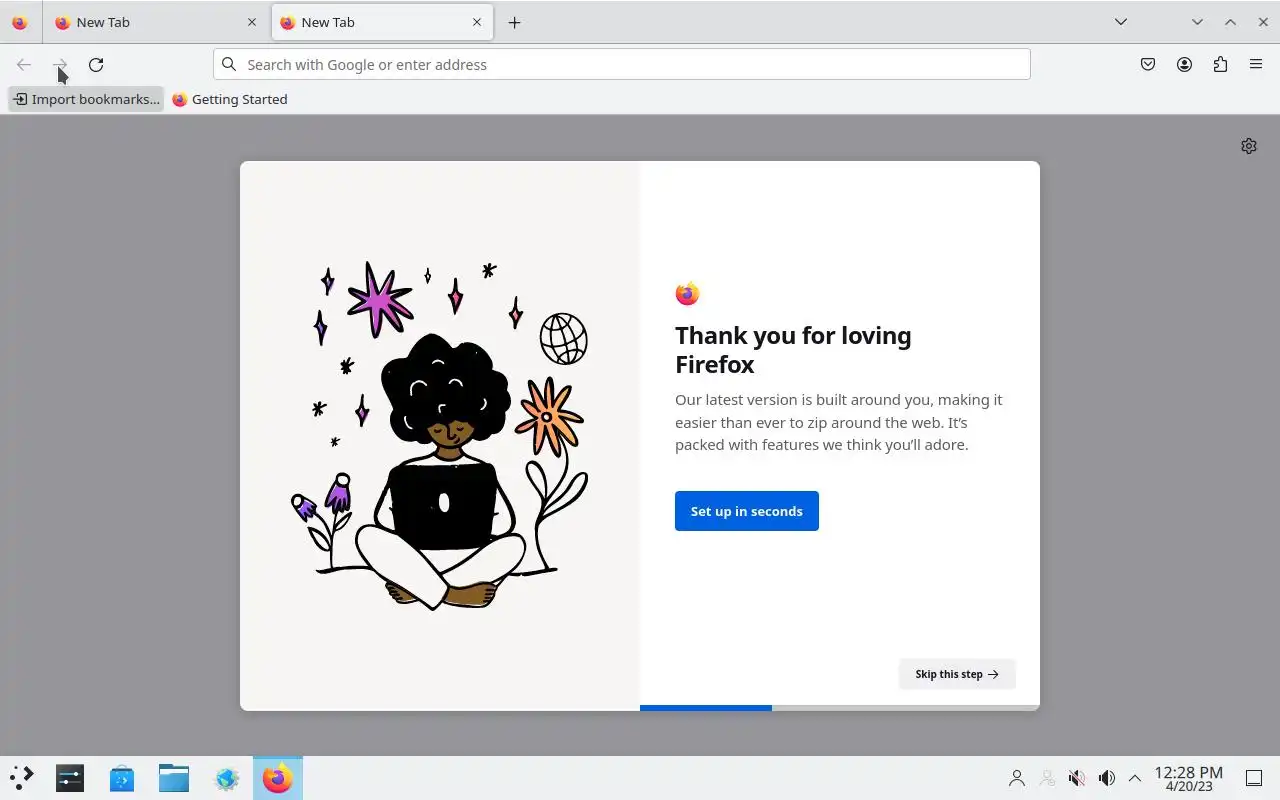Image resolution: width=1280 pixels, height=800 pixels.
Task: Focus the Search with Google address bar
Action: tap(621, 64)
